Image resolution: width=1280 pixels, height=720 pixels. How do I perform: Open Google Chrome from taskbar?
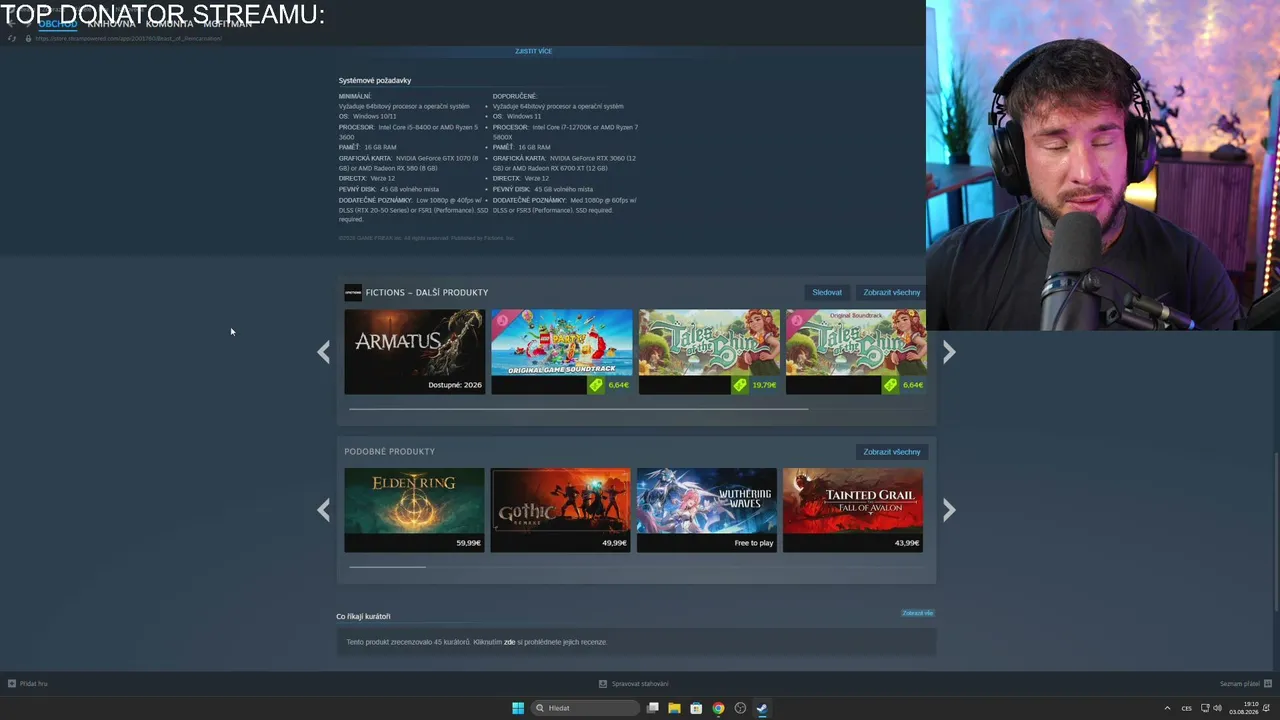pos(718,708)
